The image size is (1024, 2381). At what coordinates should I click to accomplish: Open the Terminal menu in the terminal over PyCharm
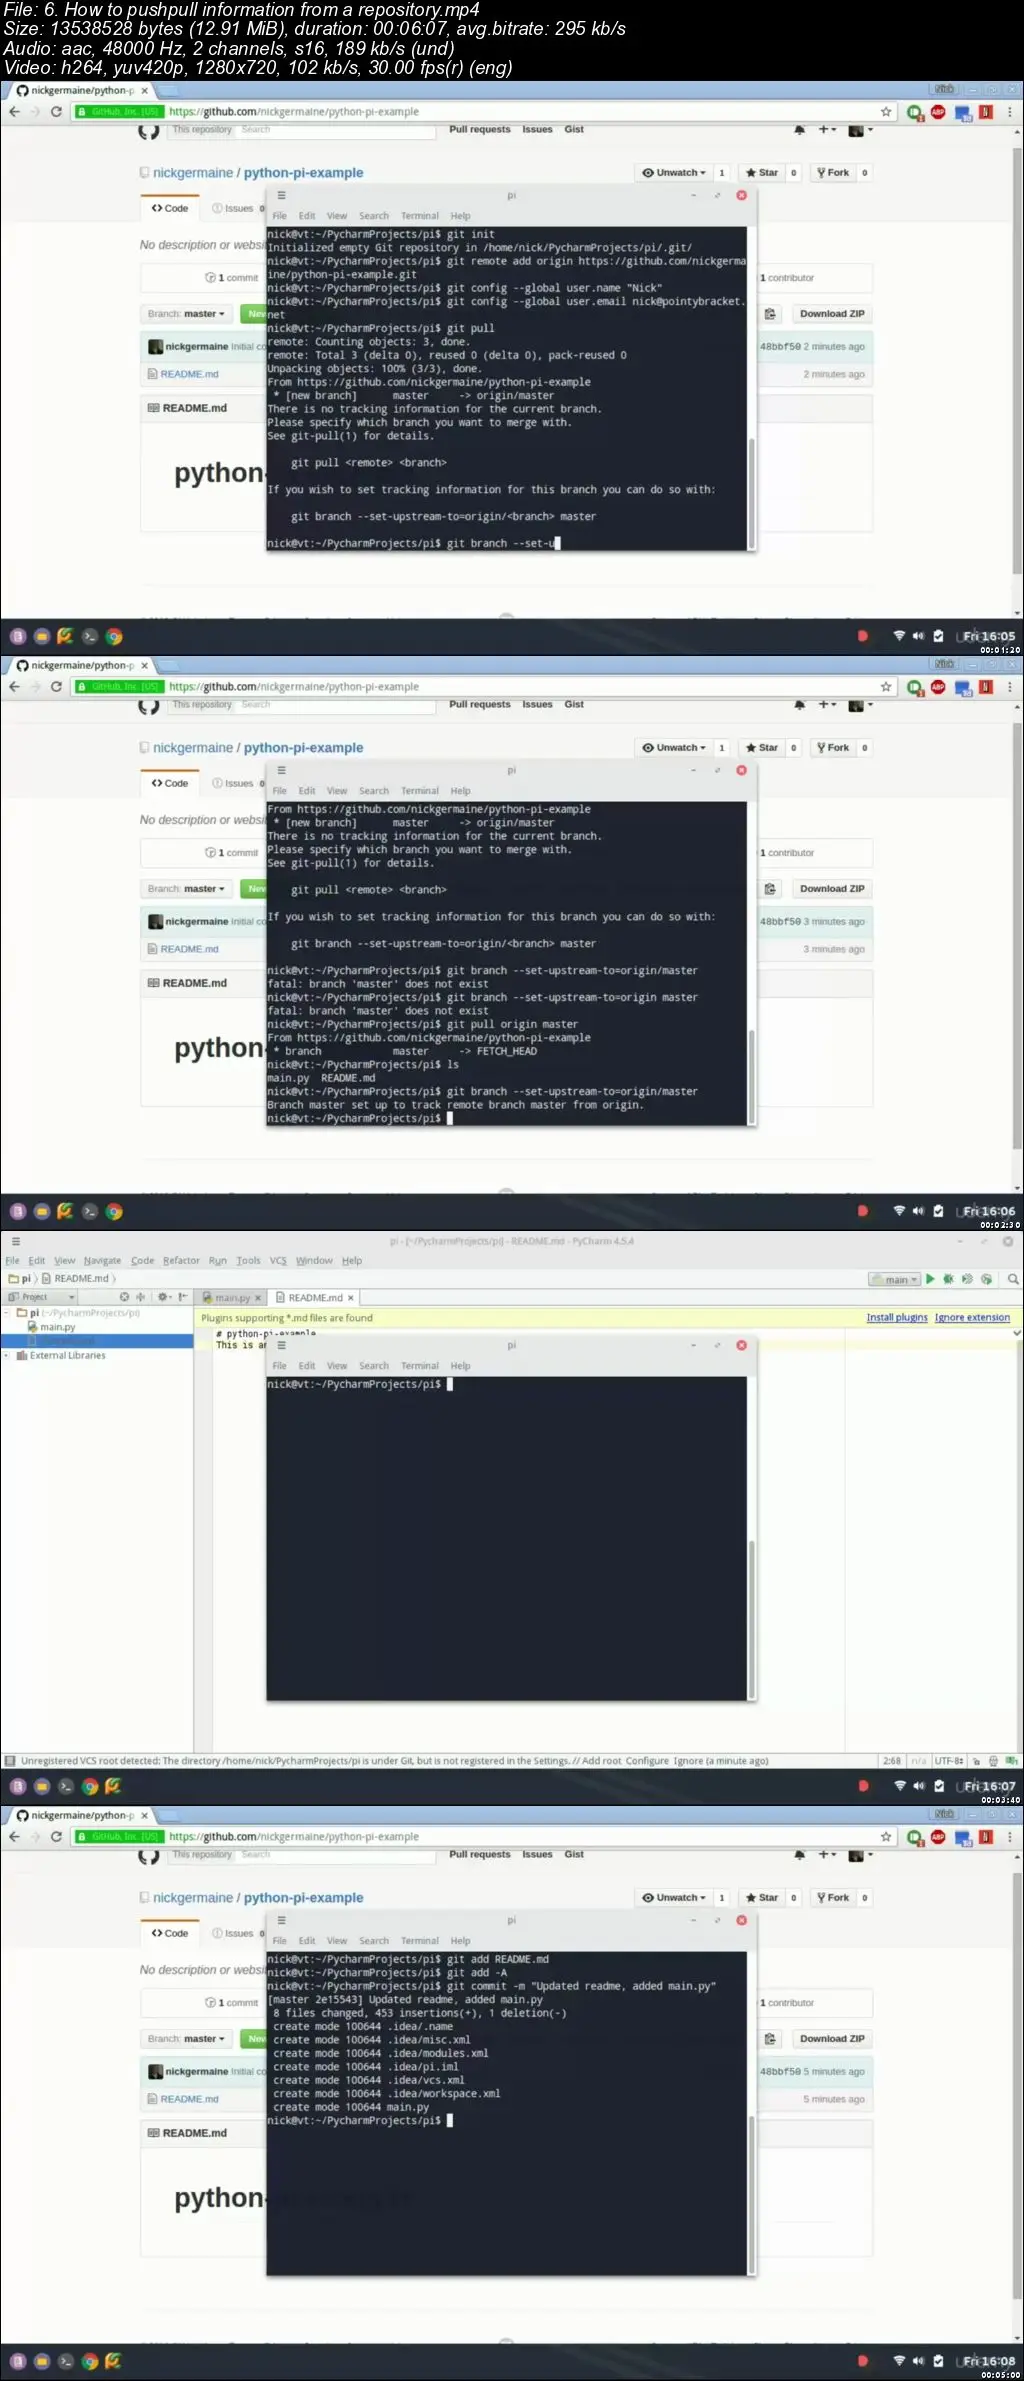click(x=420, y=1366)
